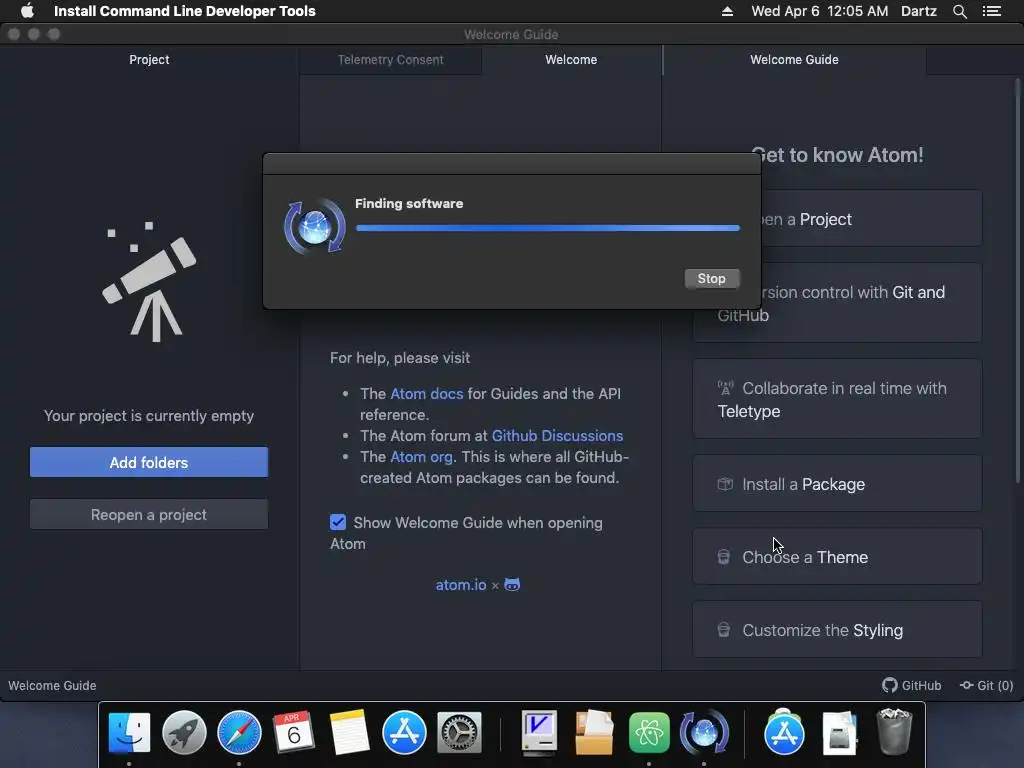Click Add folders button
Viewport: 1024px width, 768px height.
coord(149,462)
